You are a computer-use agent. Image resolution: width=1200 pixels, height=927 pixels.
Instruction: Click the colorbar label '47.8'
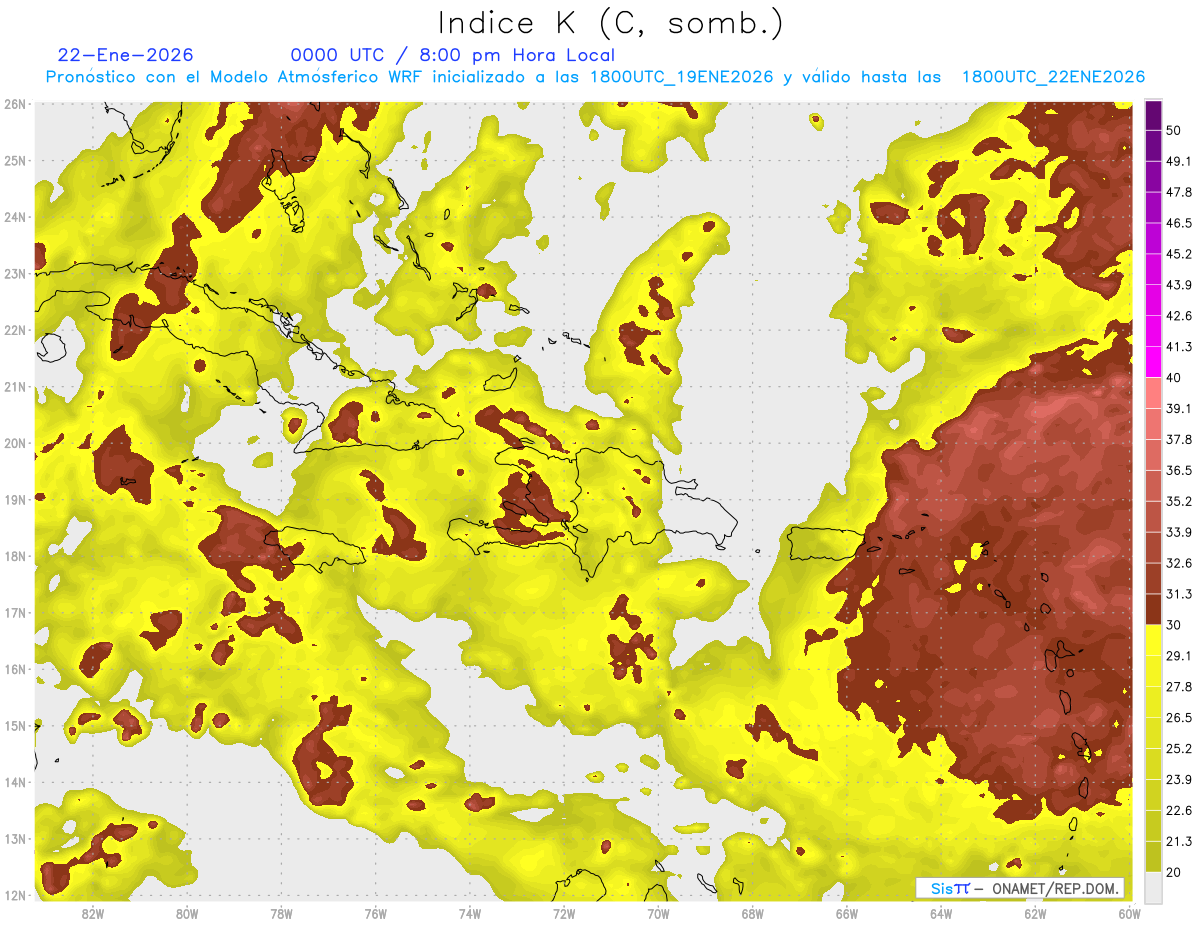1179,192
